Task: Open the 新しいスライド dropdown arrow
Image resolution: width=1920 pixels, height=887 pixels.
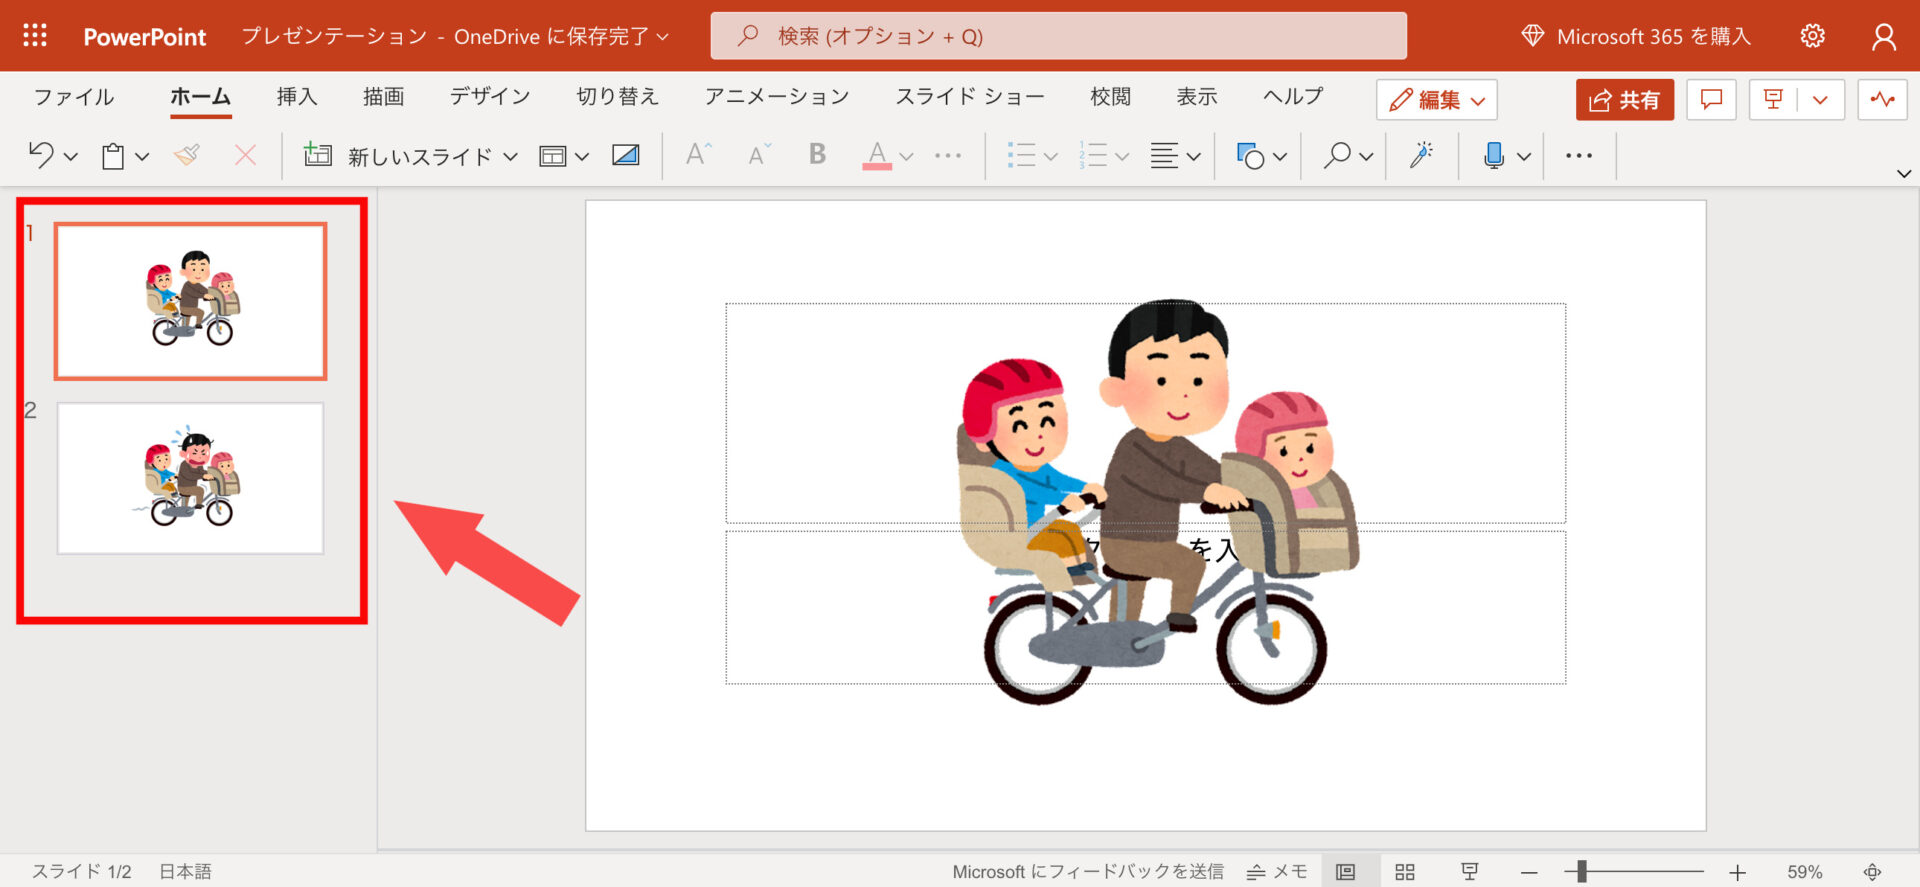Action: (511, 156)
